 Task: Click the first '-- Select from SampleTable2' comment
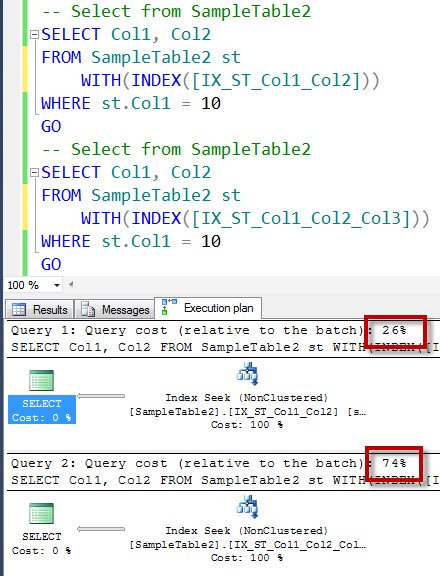(x=176, y=11)
